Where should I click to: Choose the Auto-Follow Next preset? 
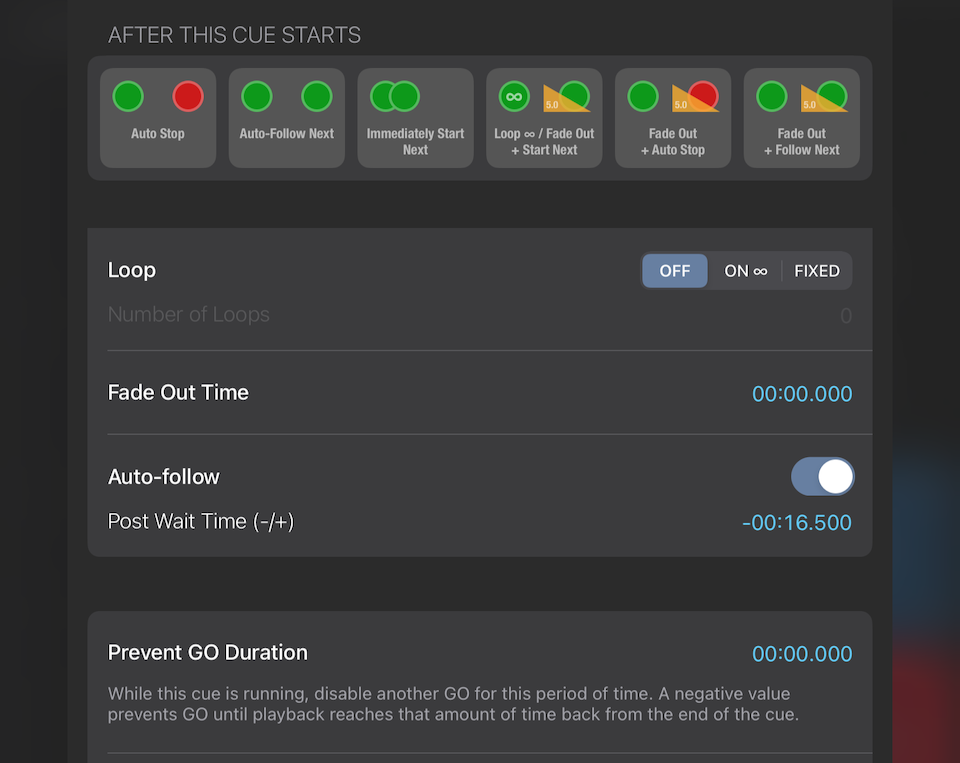tap(287, 117)
